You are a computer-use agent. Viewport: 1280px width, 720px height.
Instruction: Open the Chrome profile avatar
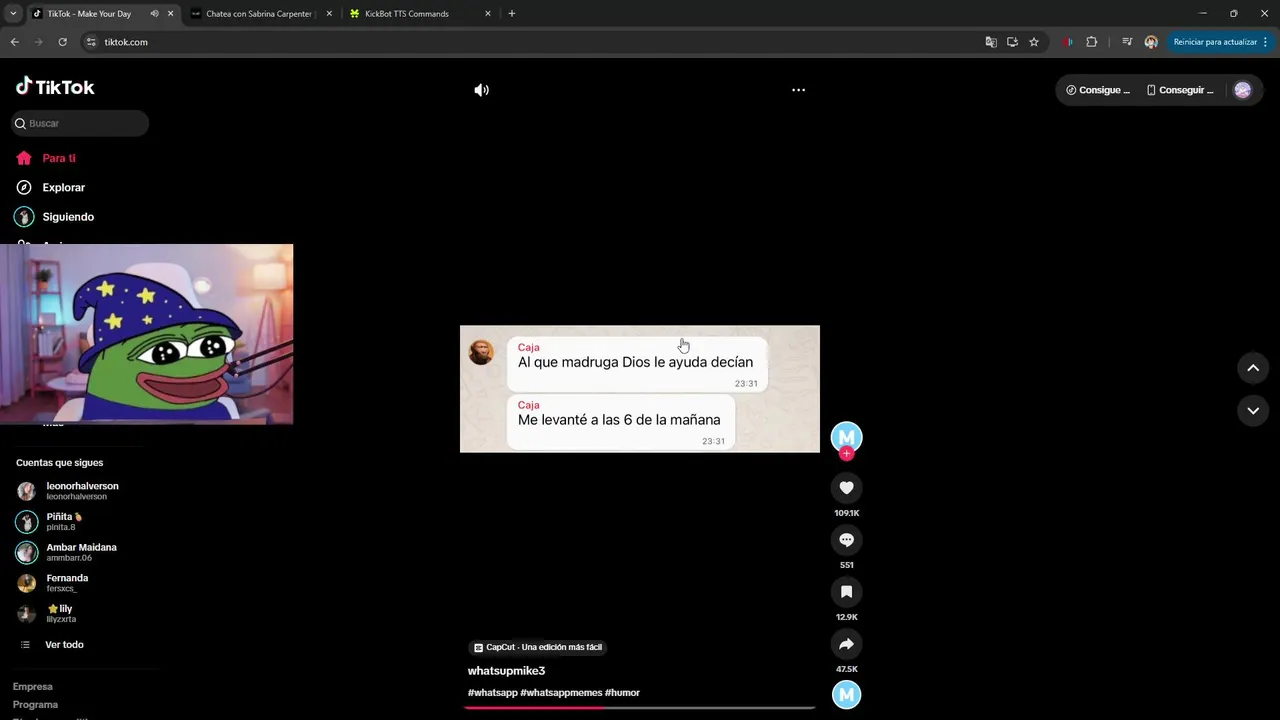click(1151, 42)
